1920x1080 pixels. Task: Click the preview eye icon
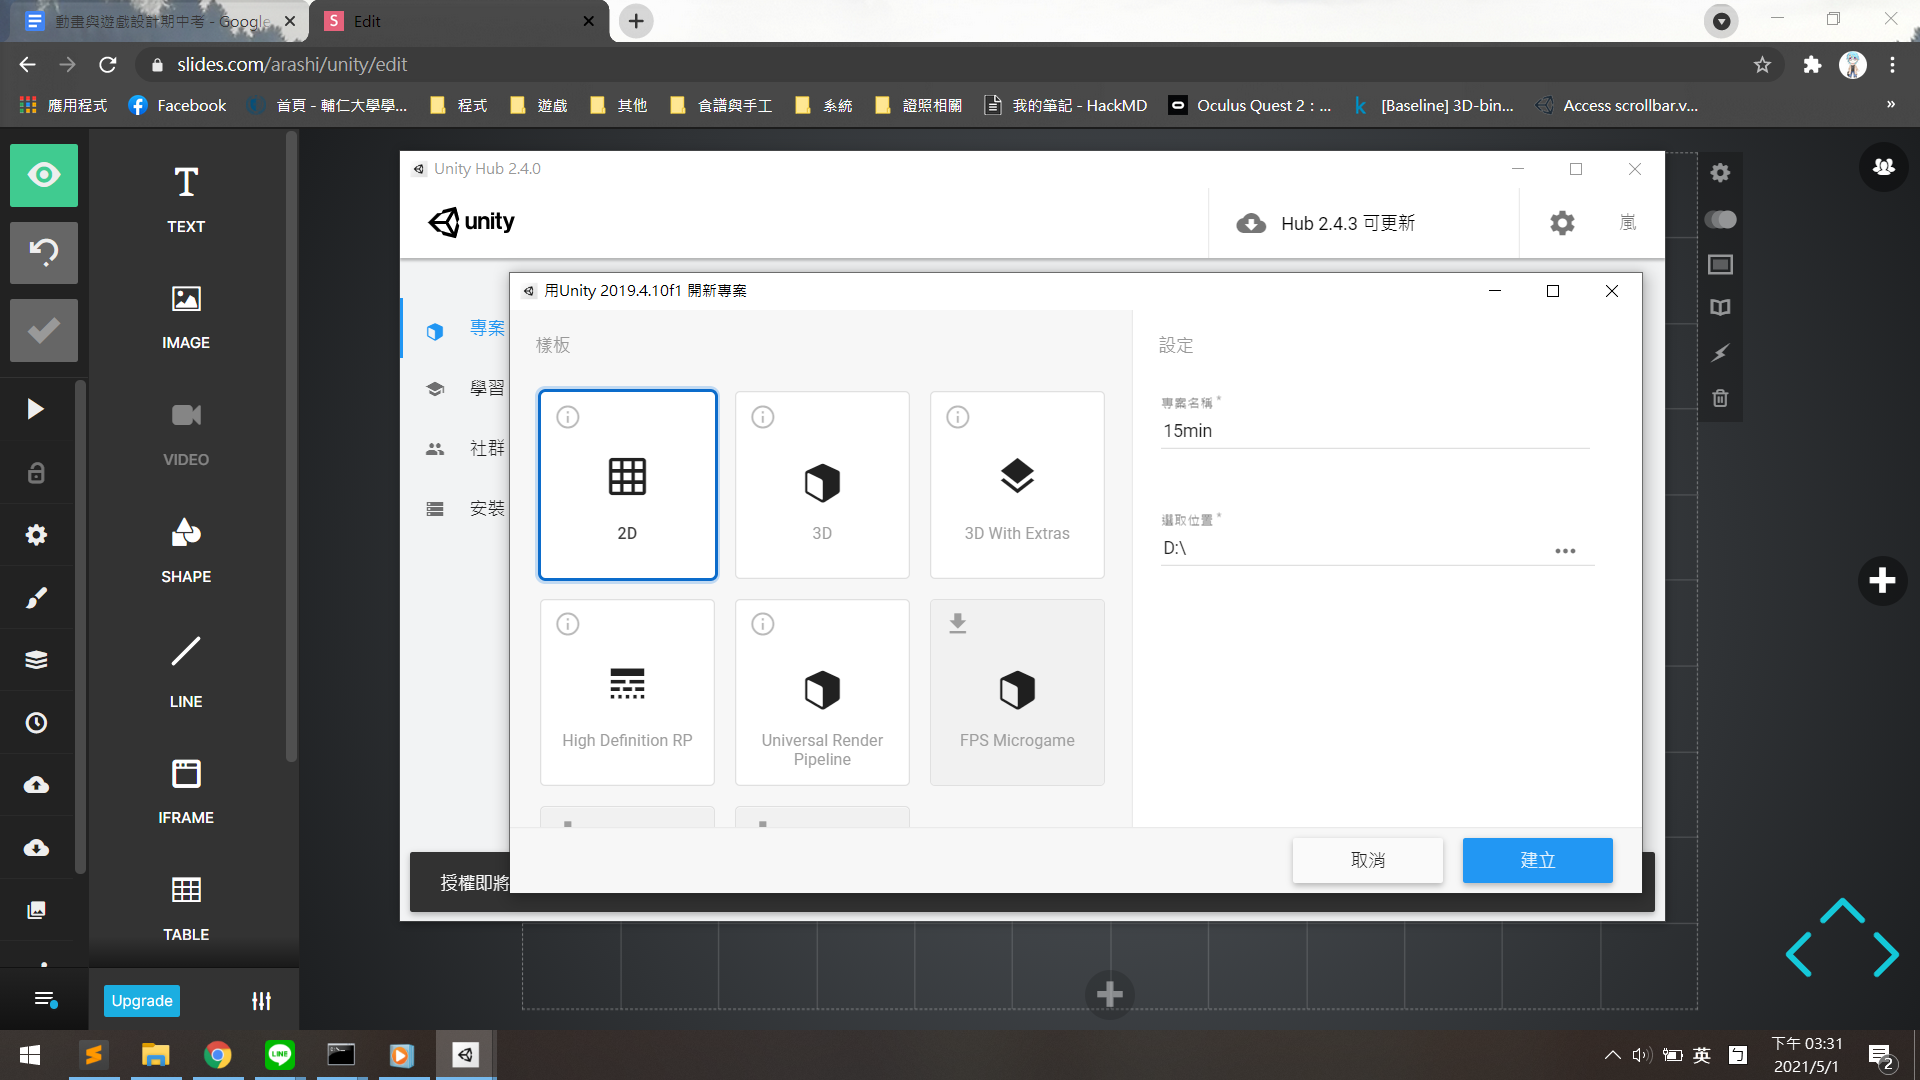coord(43,175)
